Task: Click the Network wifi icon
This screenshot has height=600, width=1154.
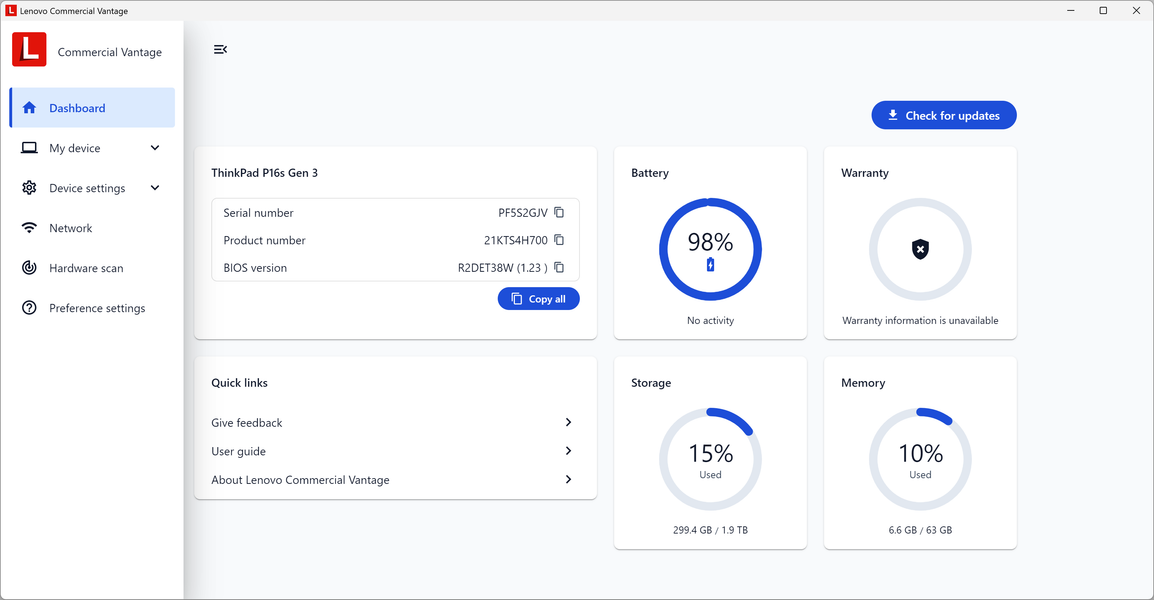Action: (x=29, y=228)
